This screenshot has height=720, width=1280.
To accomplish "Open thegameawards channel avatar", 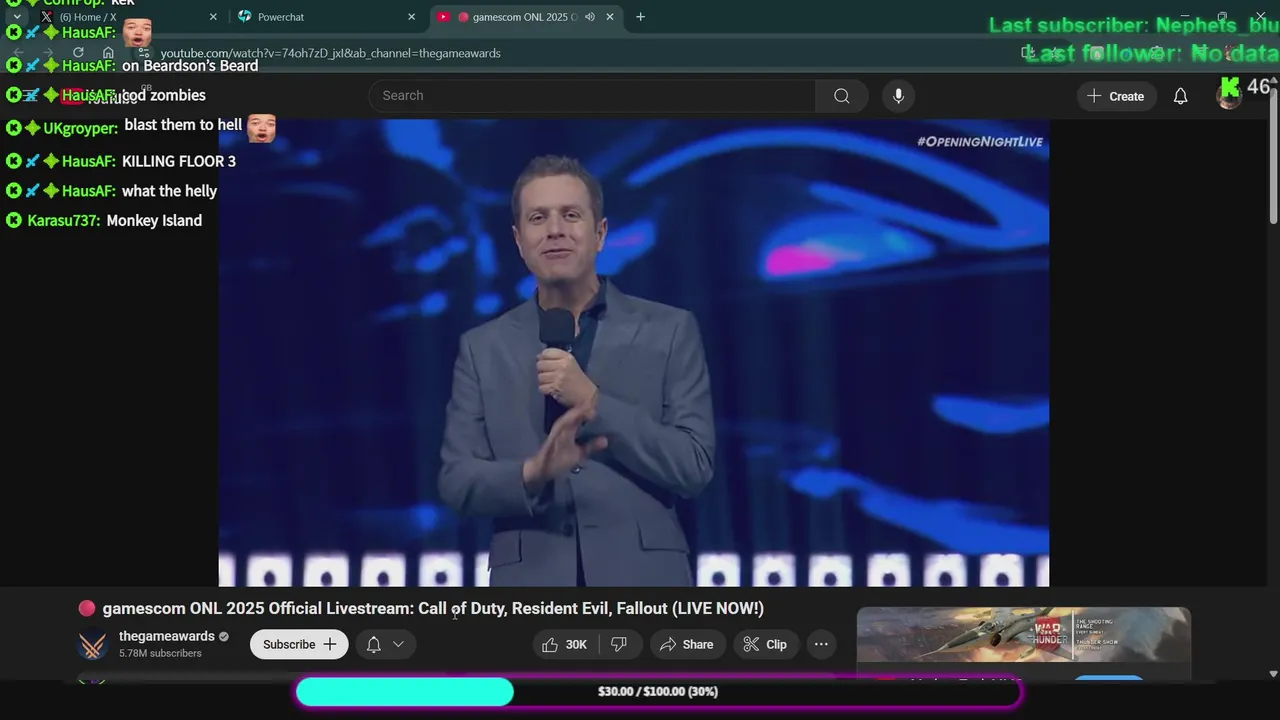I will 93,644.
